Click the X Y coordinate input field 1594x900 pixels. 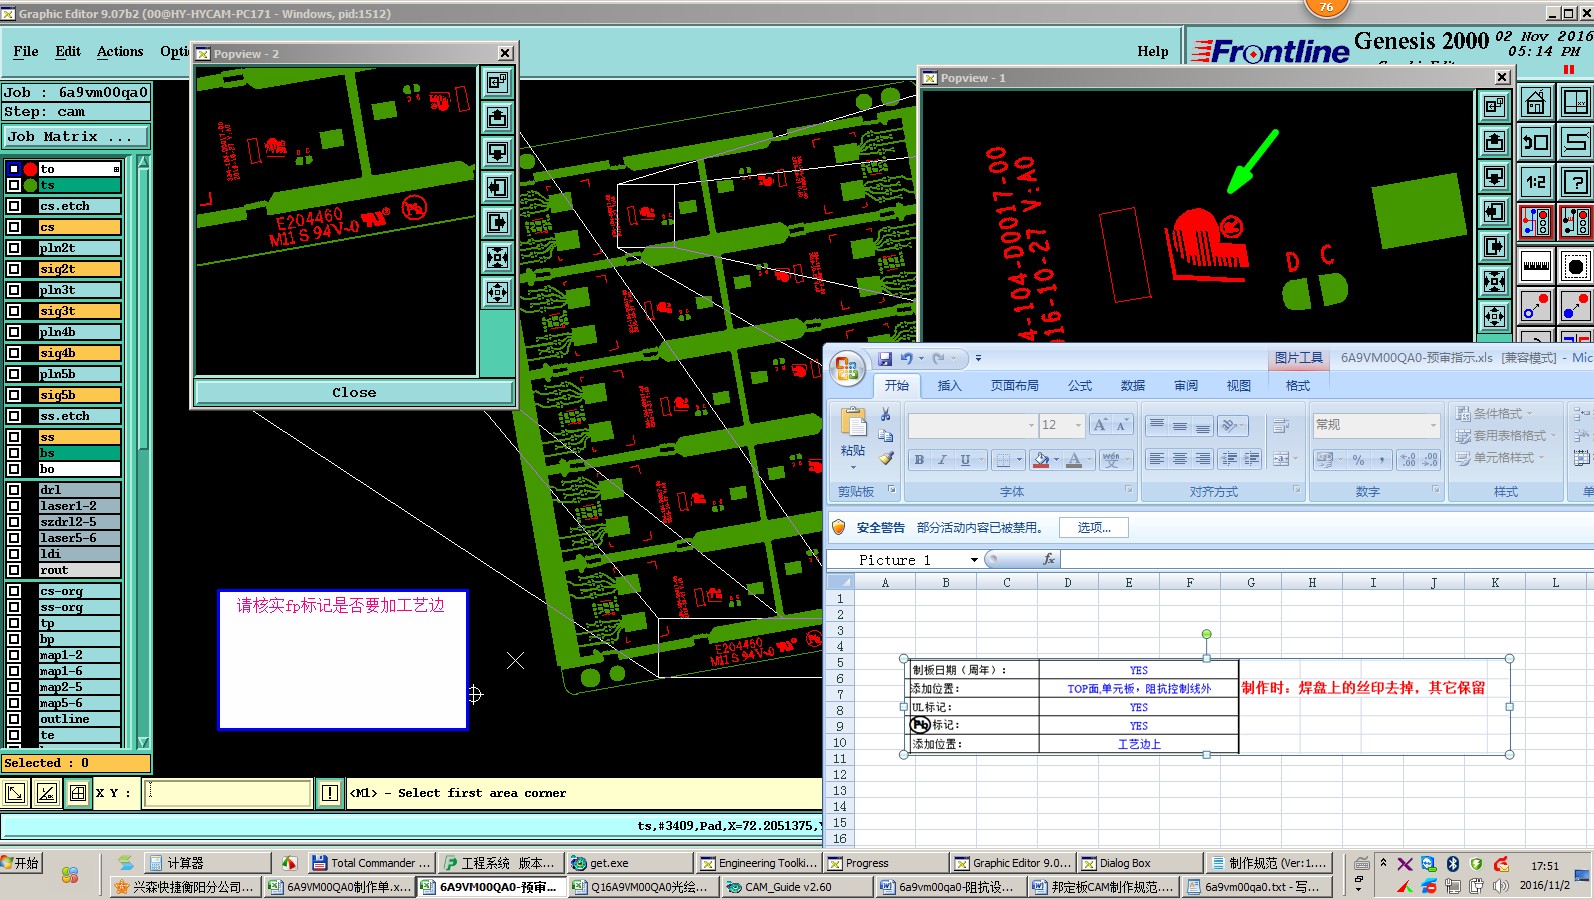228,793
